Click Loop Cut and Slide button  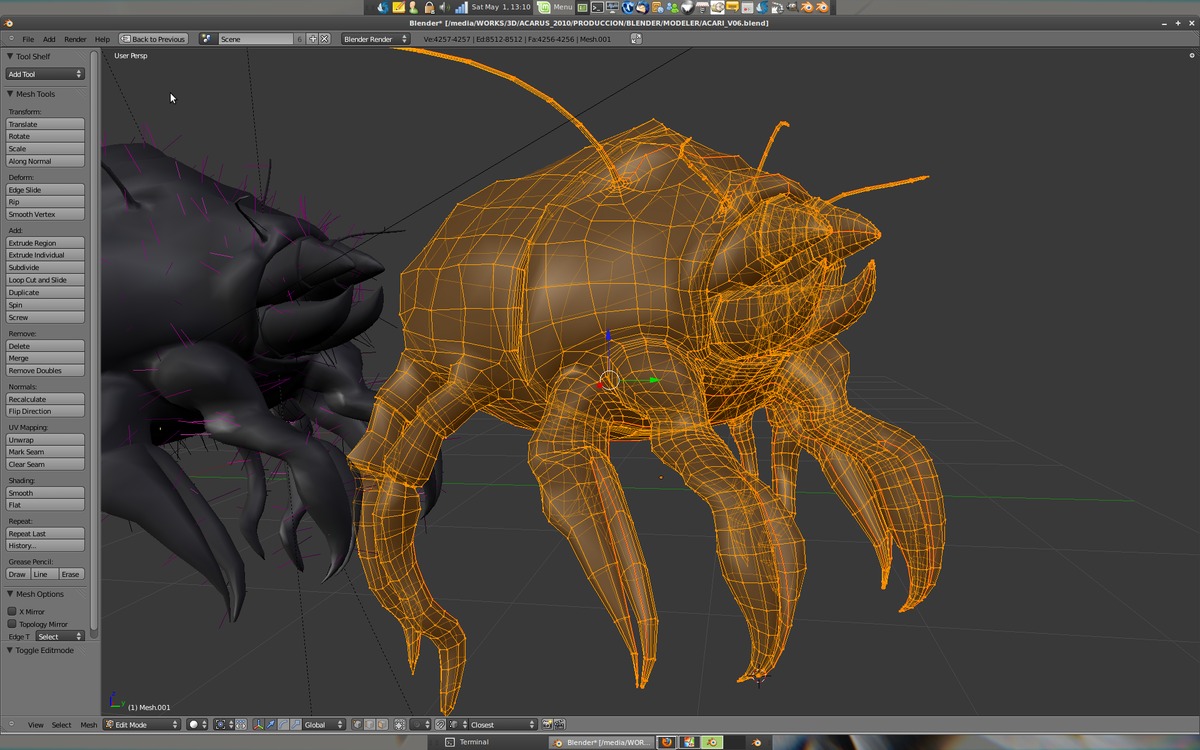pyautogui.click(x=45, y=280)
